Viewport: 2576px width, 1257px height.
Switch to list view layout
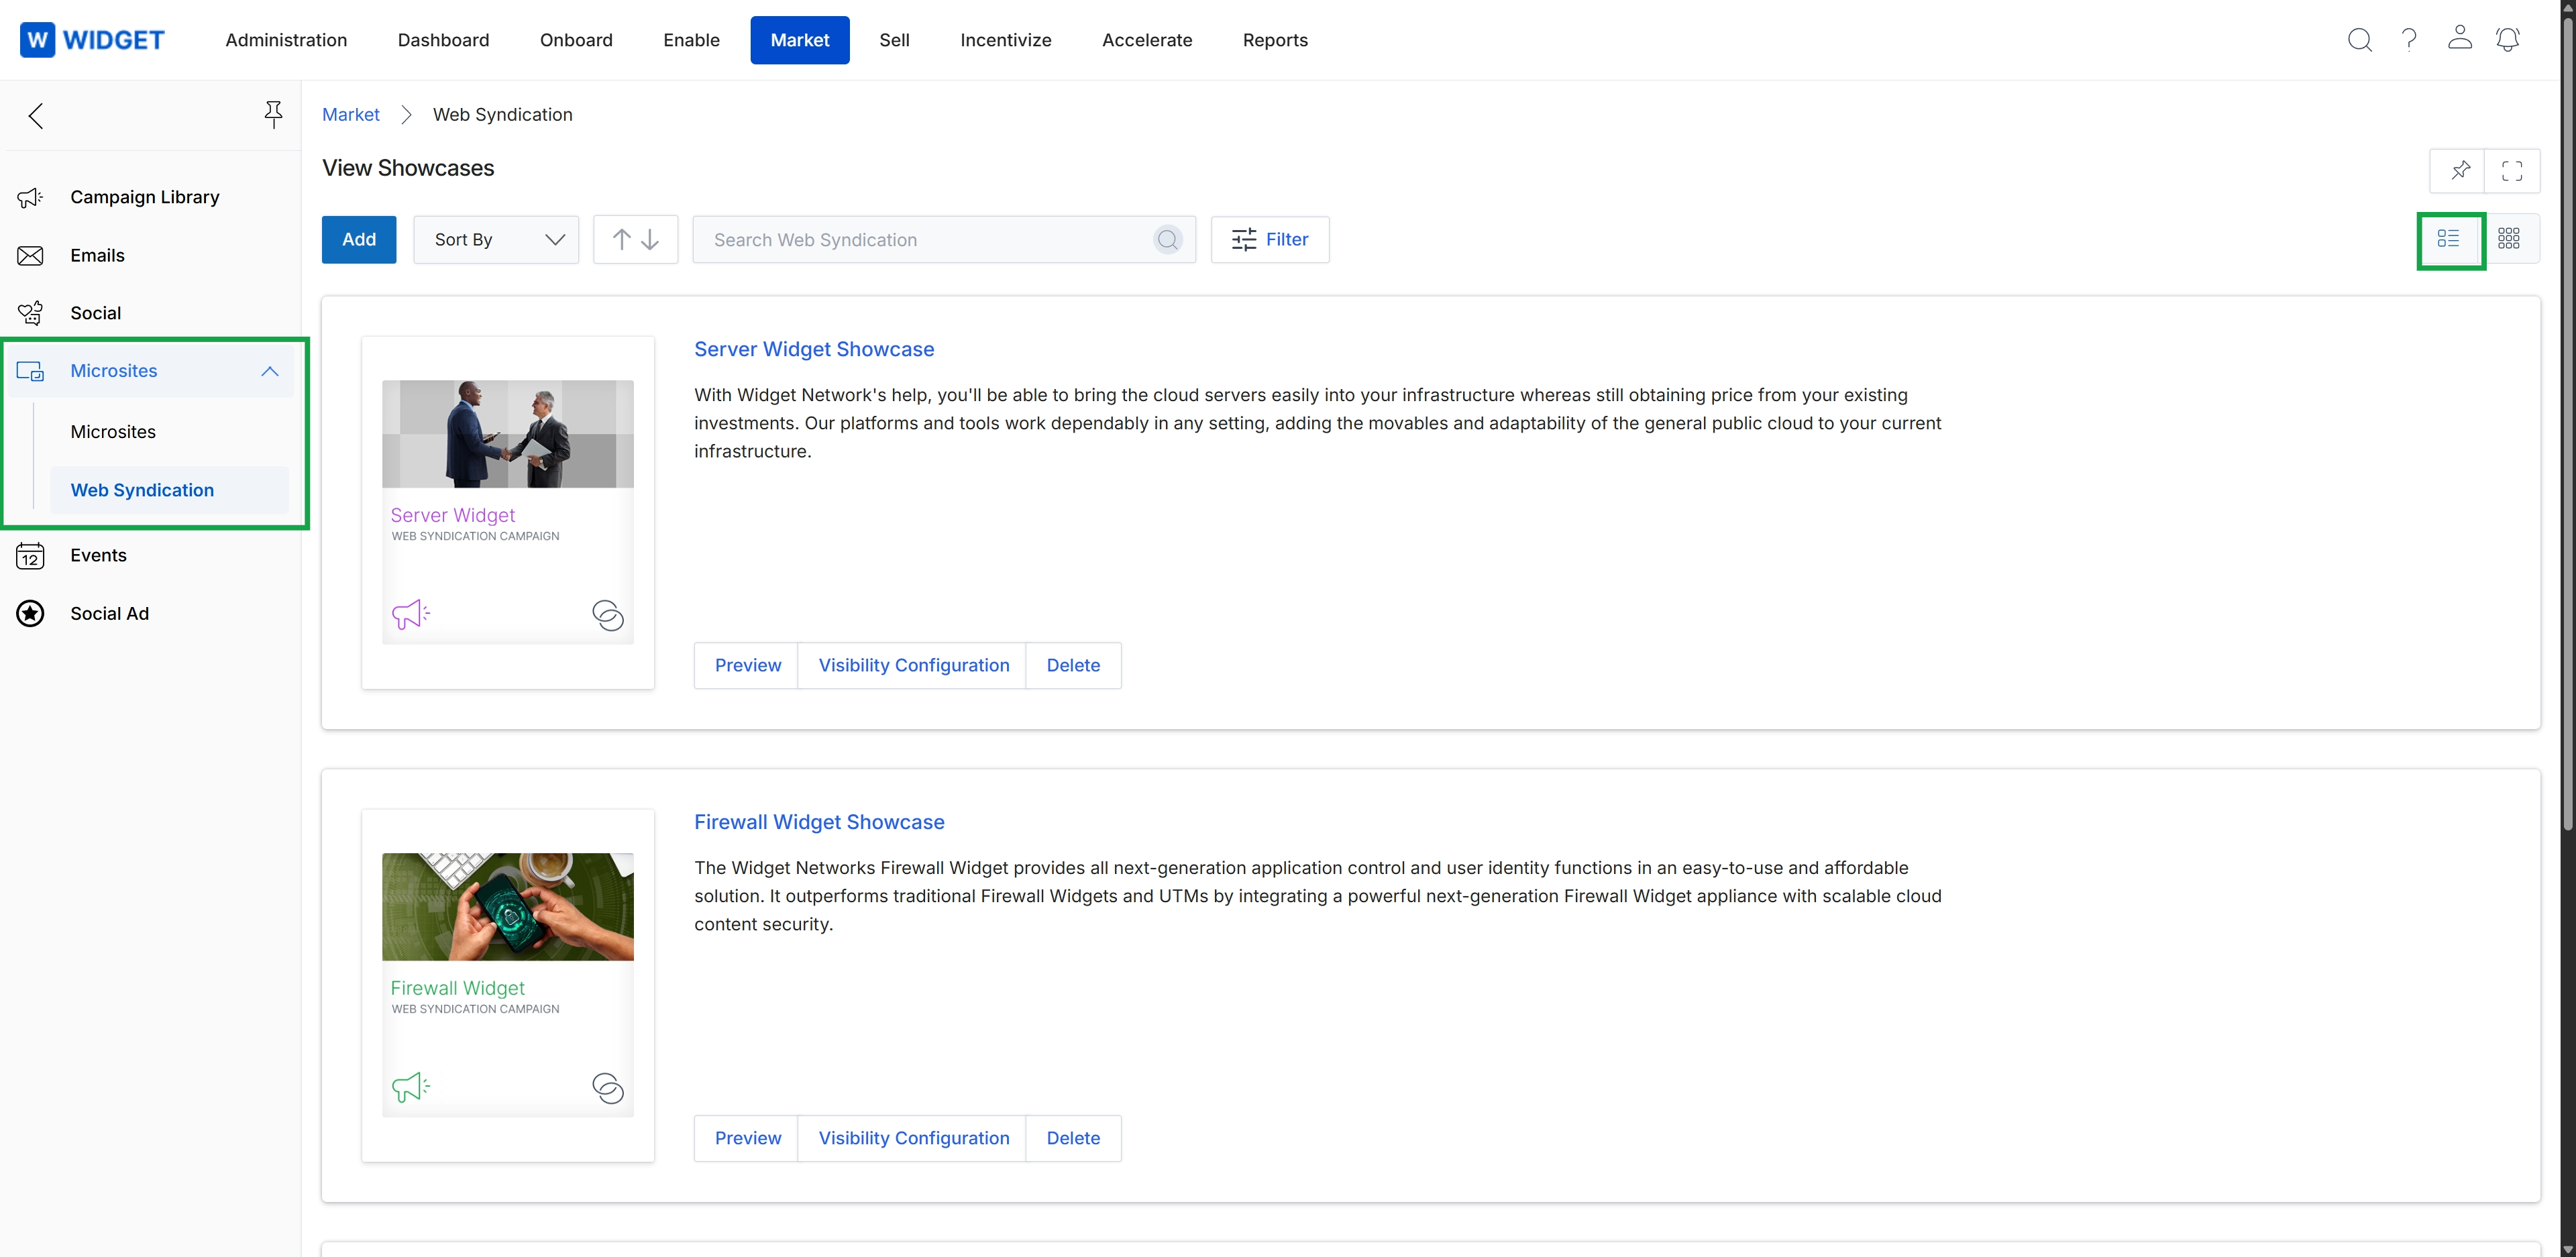(2448, 238)
